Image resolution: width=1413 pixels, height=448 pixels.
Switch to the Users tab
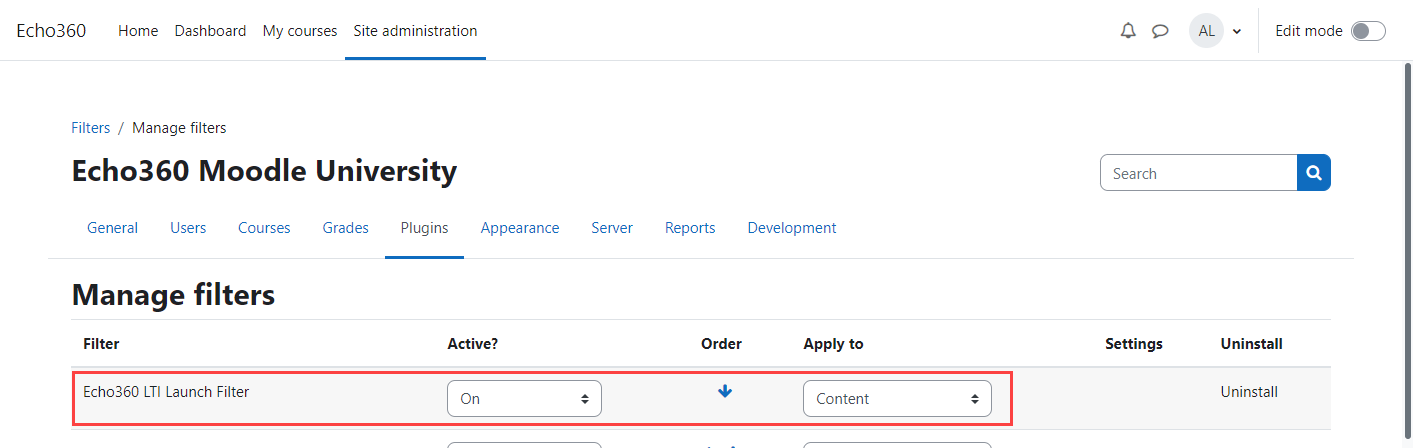coord(188,228)
